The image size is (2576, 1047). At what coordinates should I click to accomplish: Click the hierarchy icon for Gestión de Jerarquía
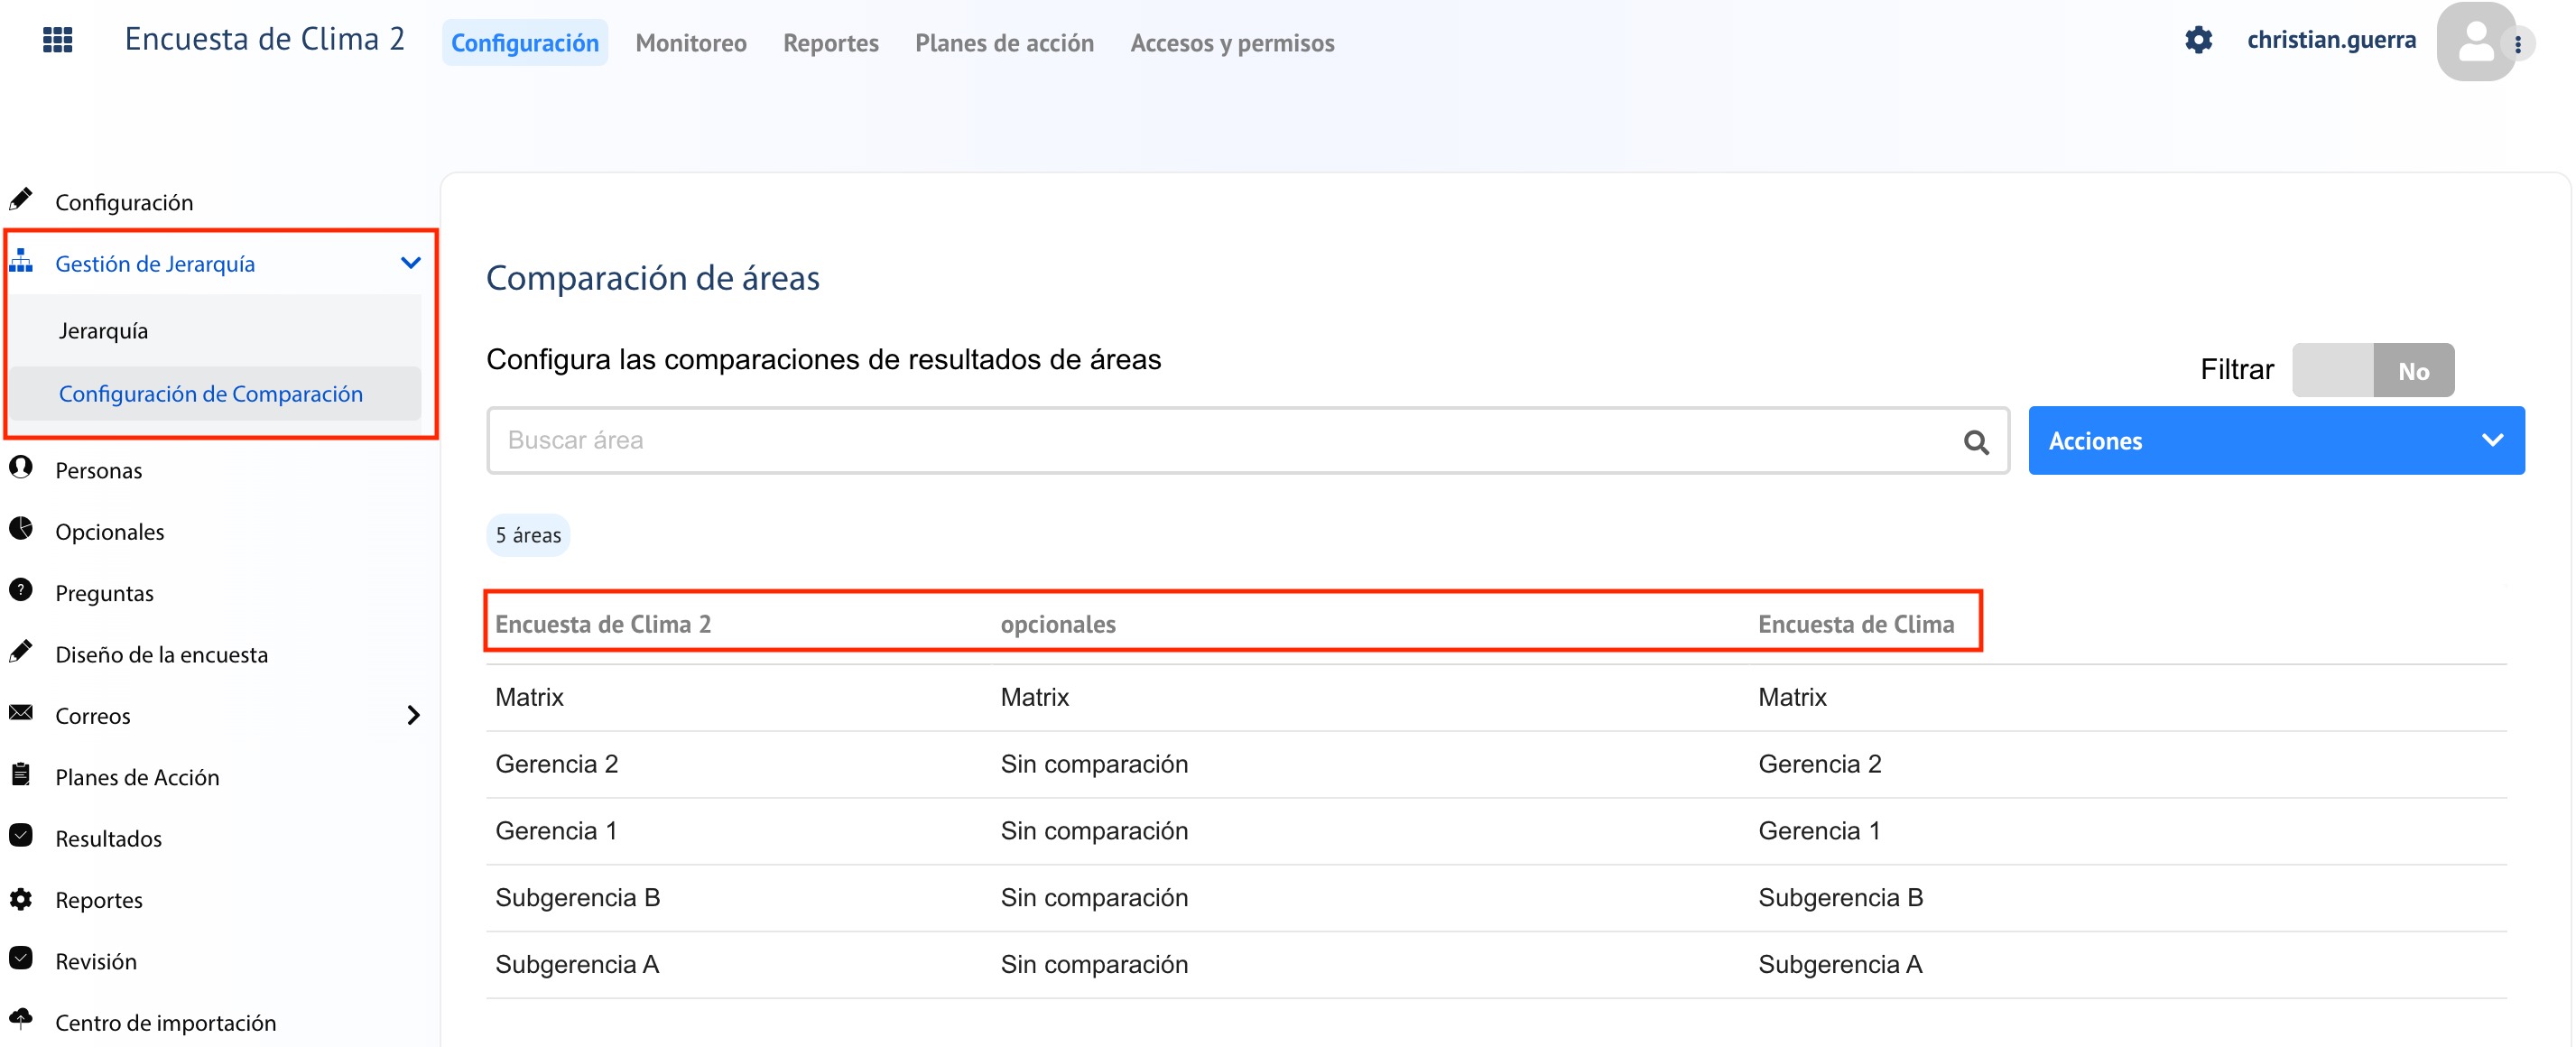(21, 262)
